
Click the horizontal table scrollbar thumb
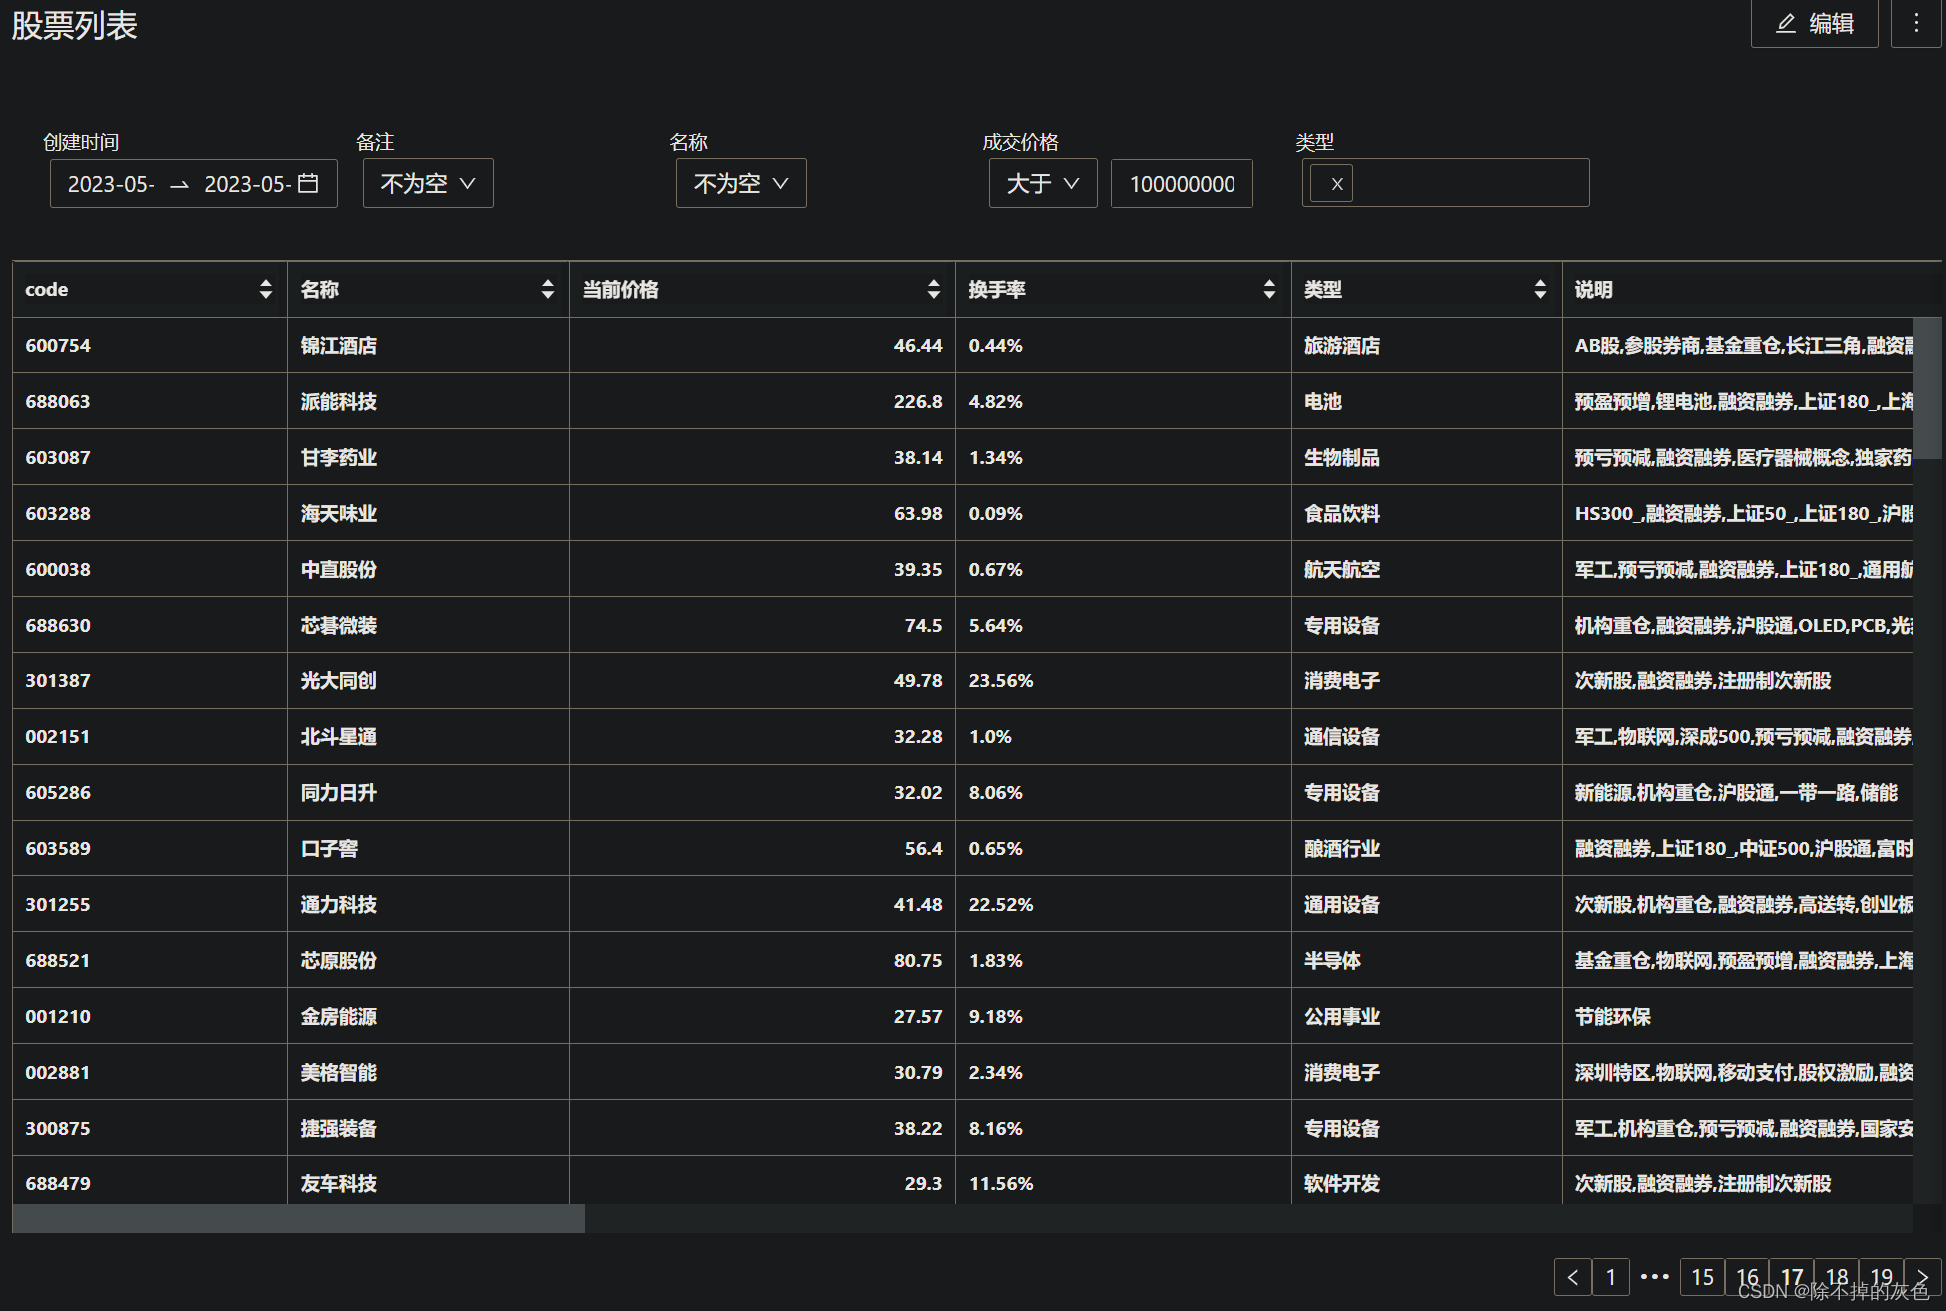pos(298,1218)
